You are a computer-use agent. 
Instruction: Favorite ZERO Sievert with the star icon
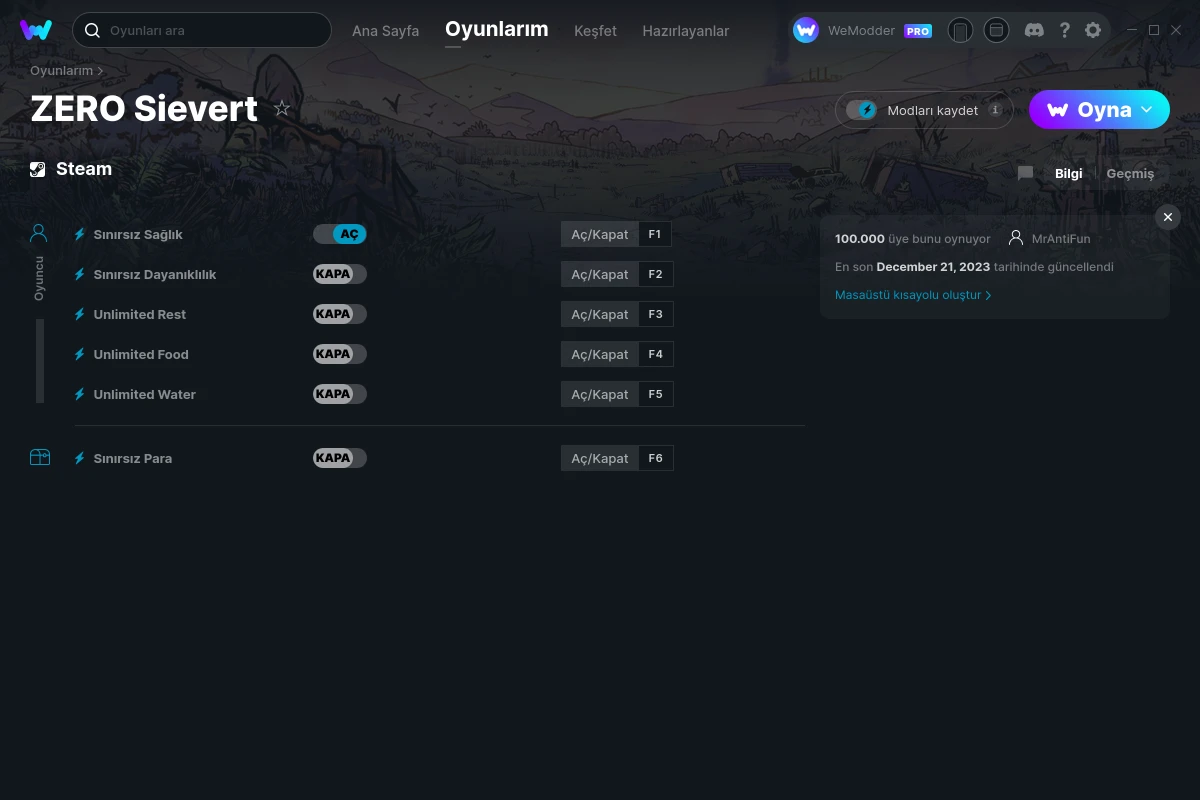[282, 108]
